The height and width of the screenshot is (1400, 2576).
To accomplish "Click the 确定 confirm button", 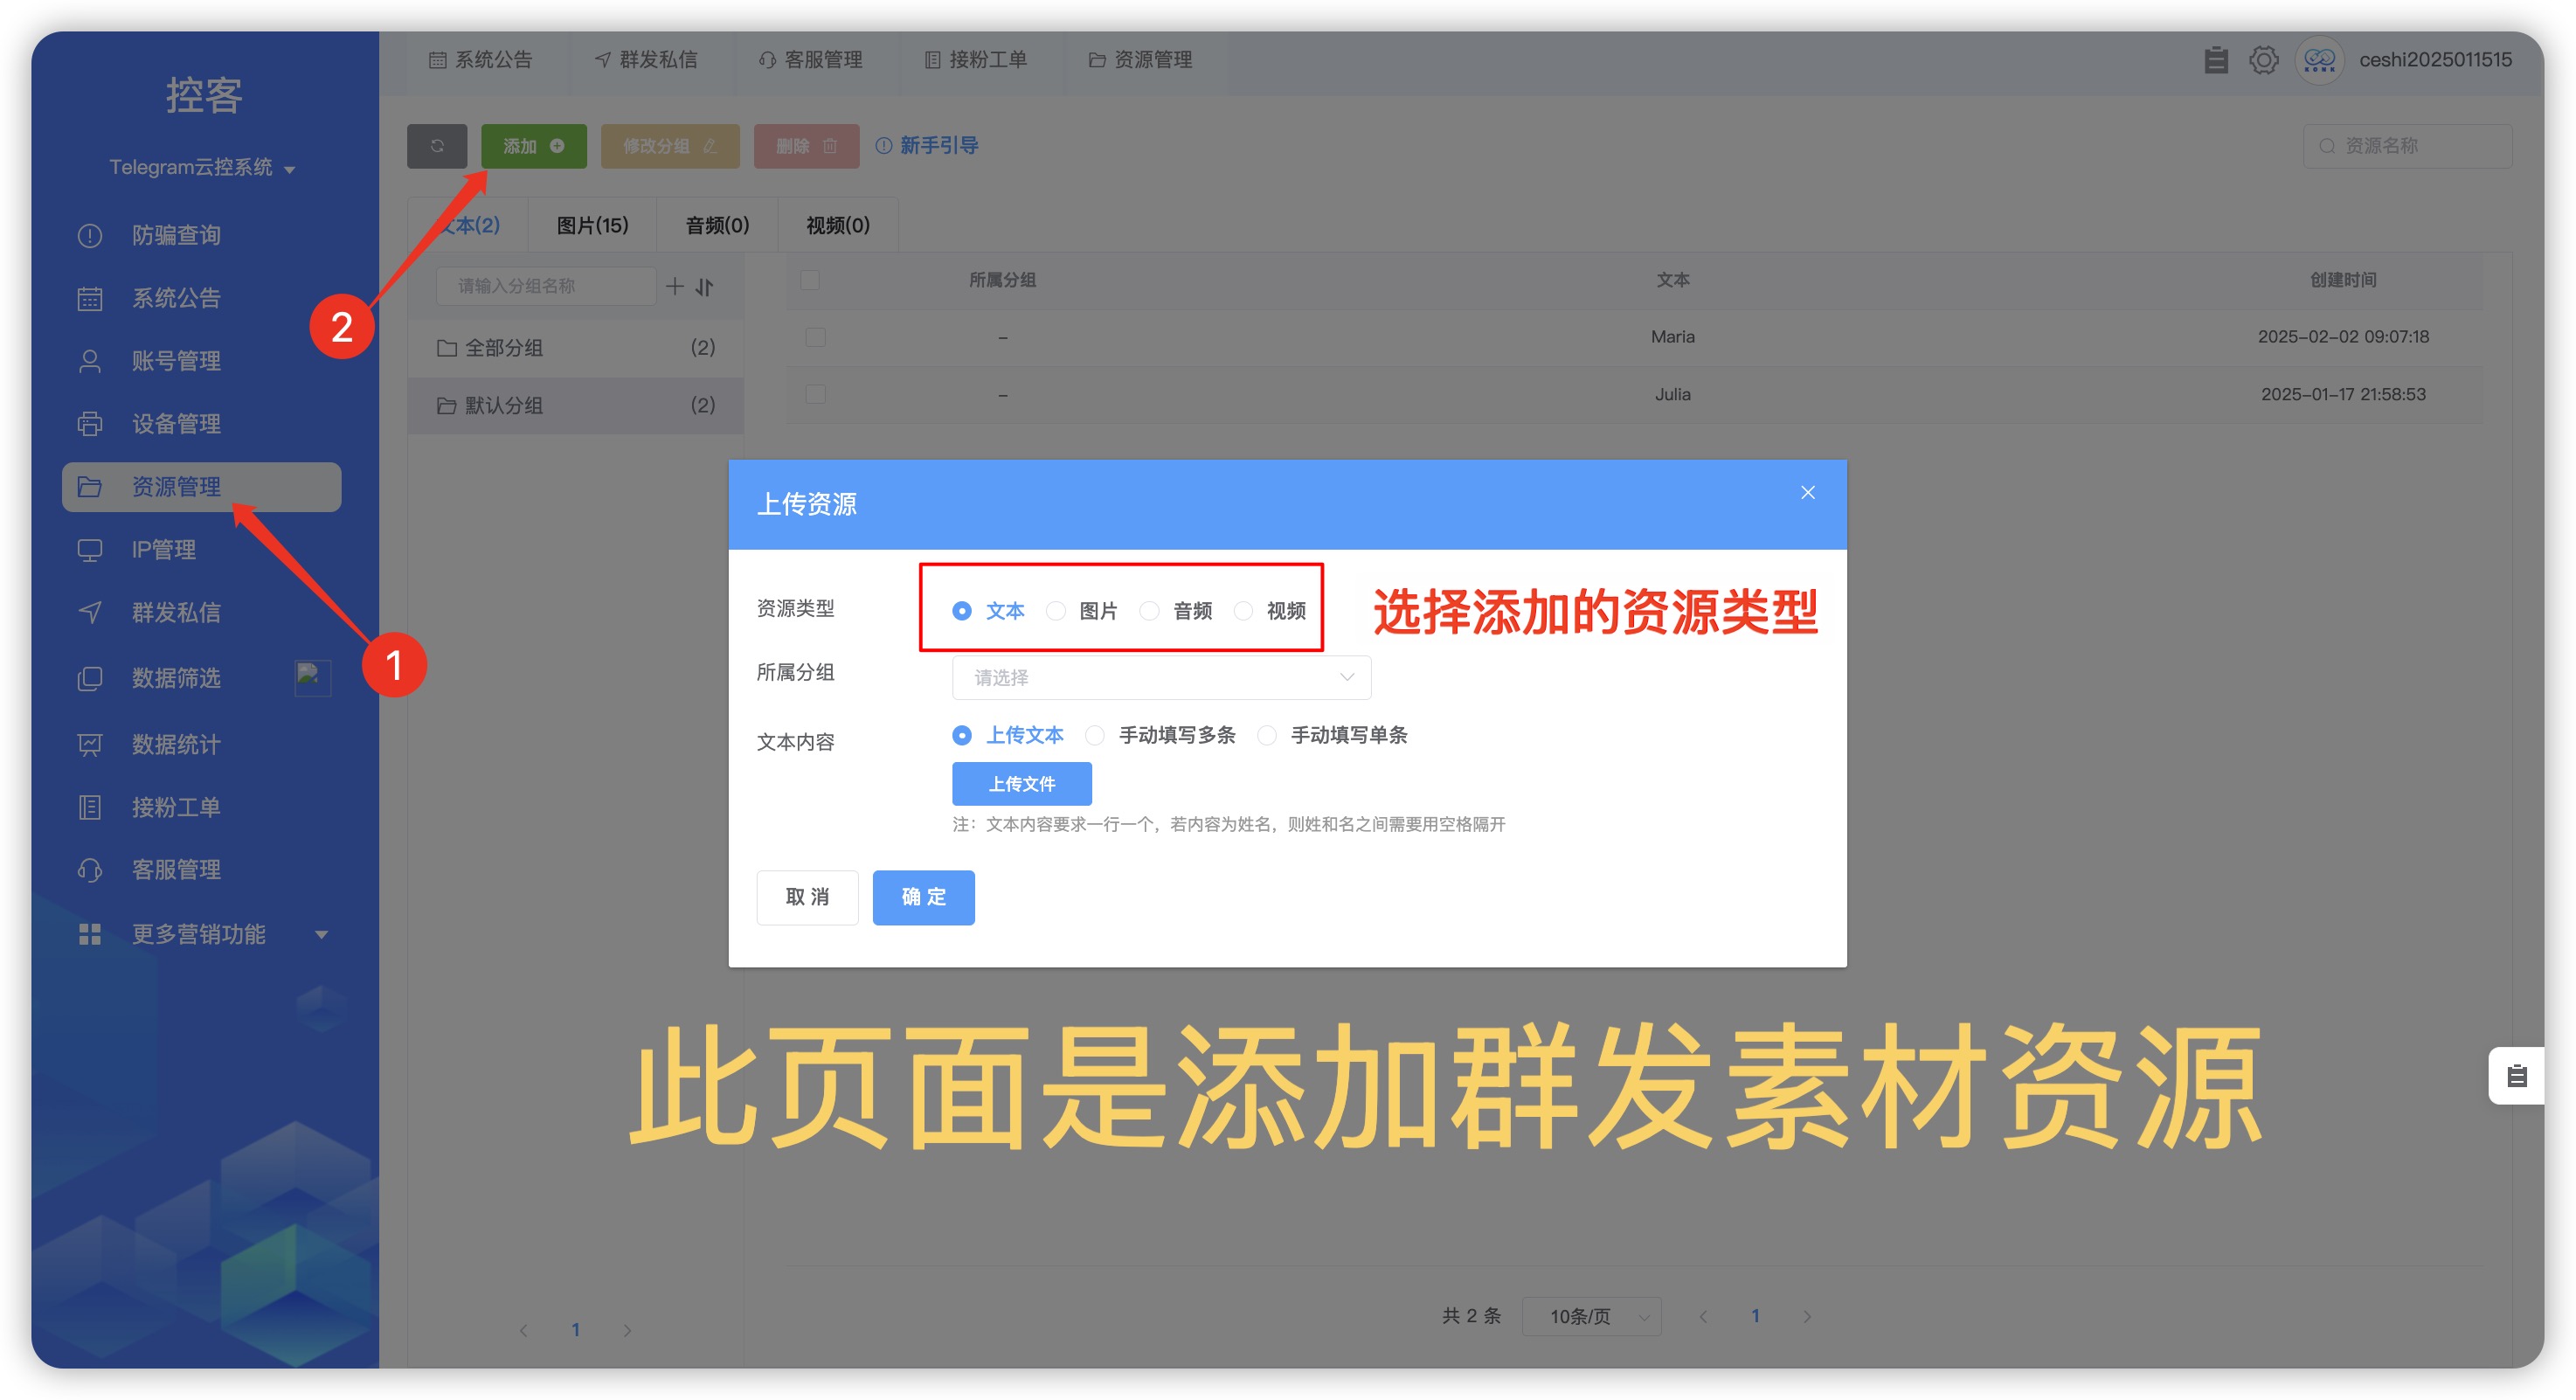I will [922, 897].
